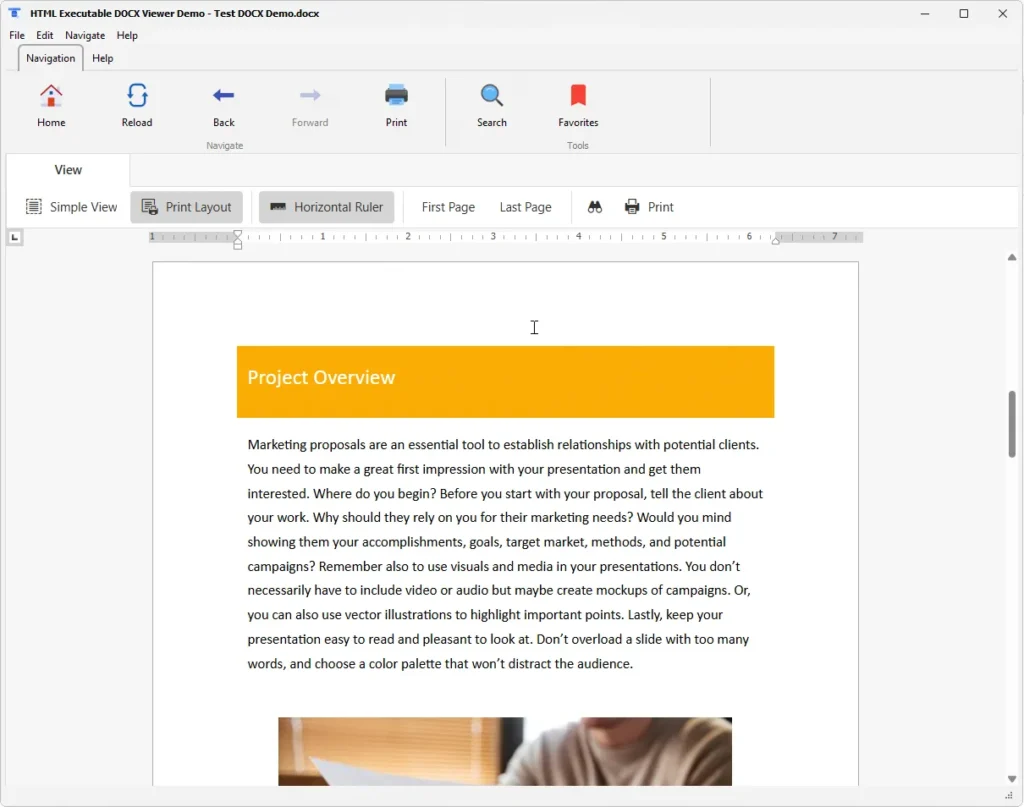Viewport: 1024px width, 807px height.
Task: Switch to Simple View mode
Action: [x=71, y=207]
